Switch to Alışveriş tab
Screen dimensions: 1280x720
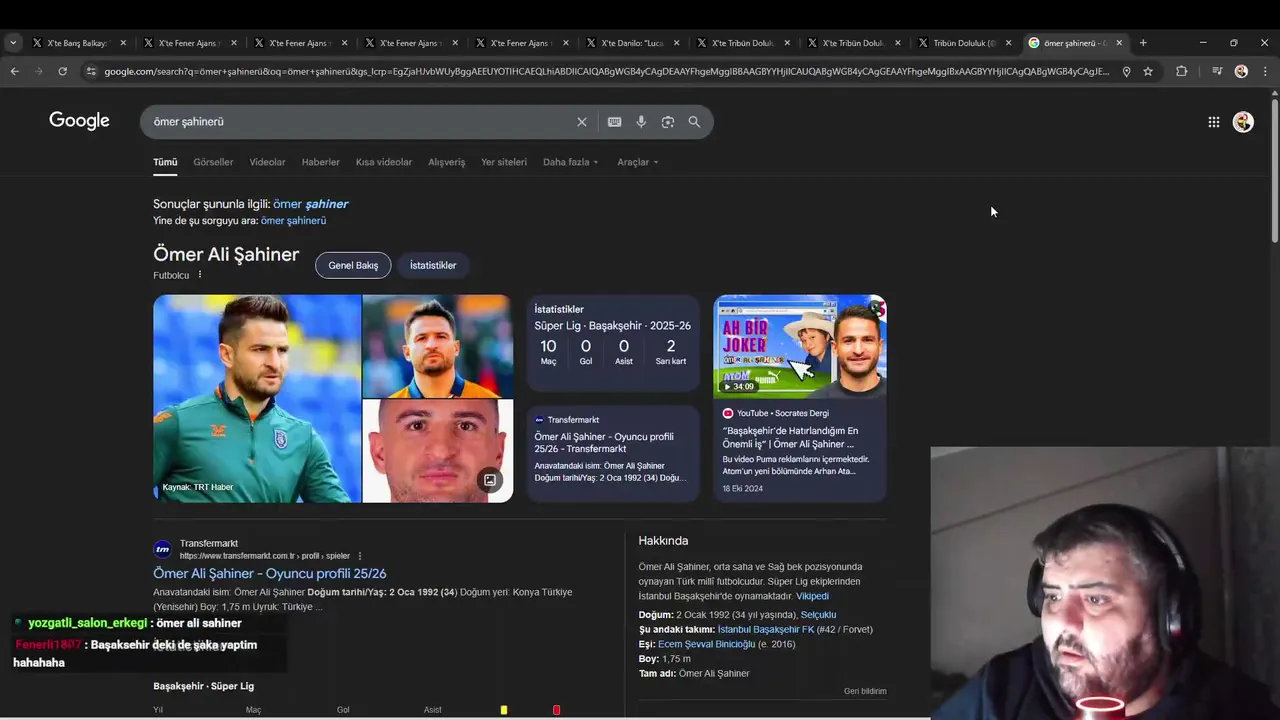coord(446,162)
